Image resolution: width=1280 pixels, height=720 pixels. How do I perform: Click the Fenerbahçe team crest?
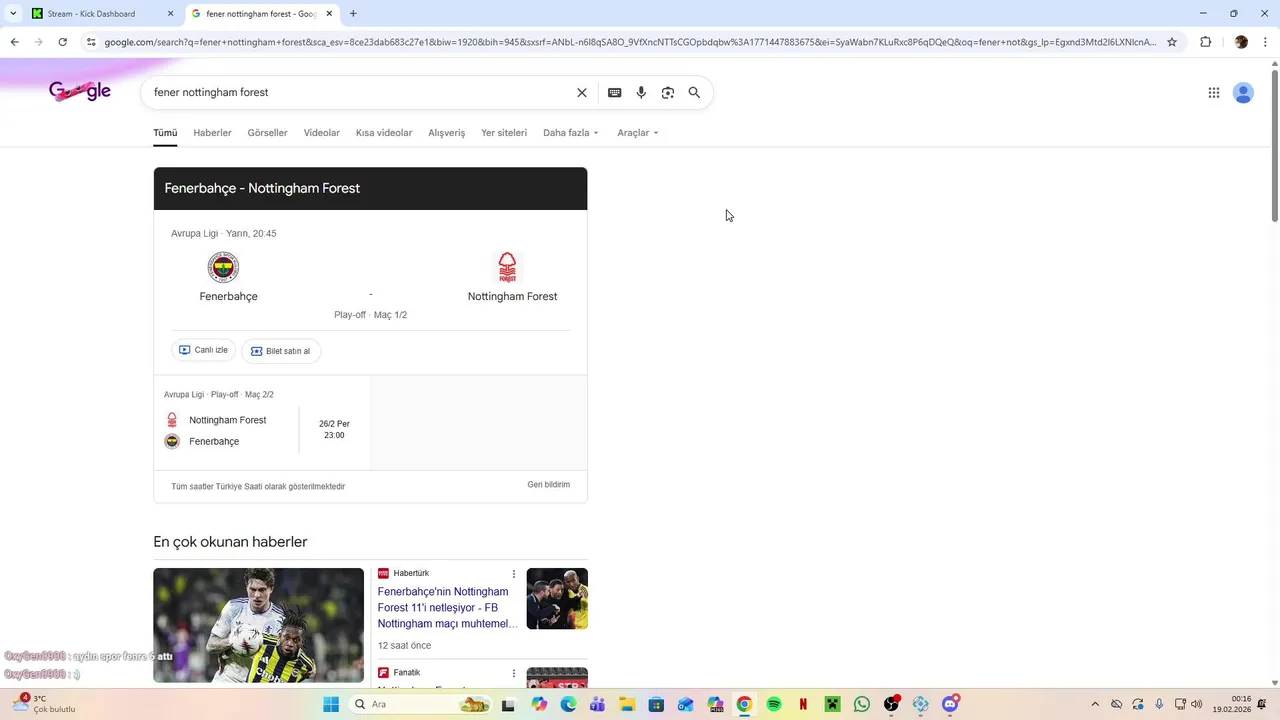tap(223, 267)
